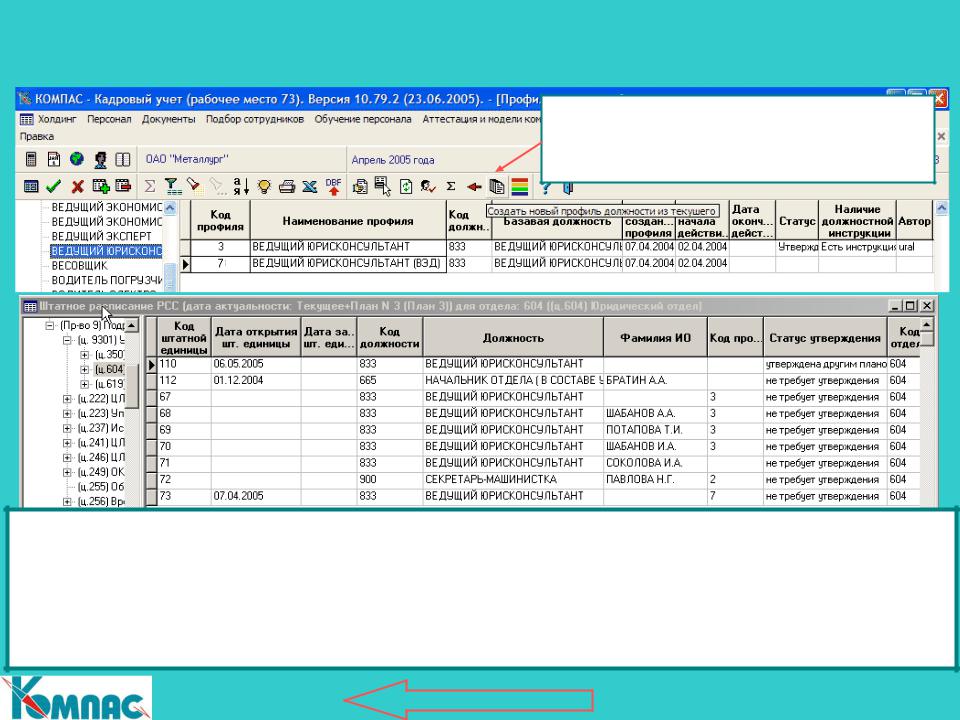Open the calendar icon in the top toolbar

coord(54,160)
